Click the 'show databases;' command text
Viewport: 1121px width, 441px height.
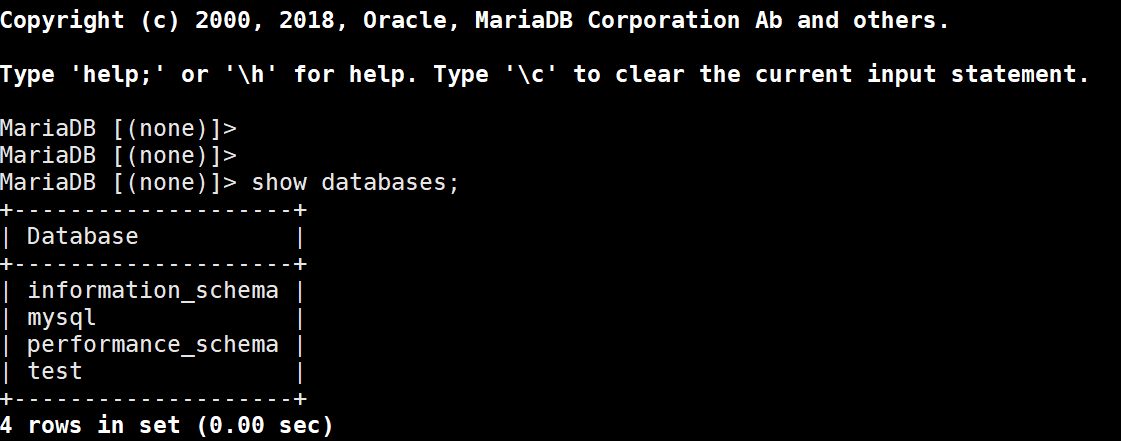(x=355, y=182)
